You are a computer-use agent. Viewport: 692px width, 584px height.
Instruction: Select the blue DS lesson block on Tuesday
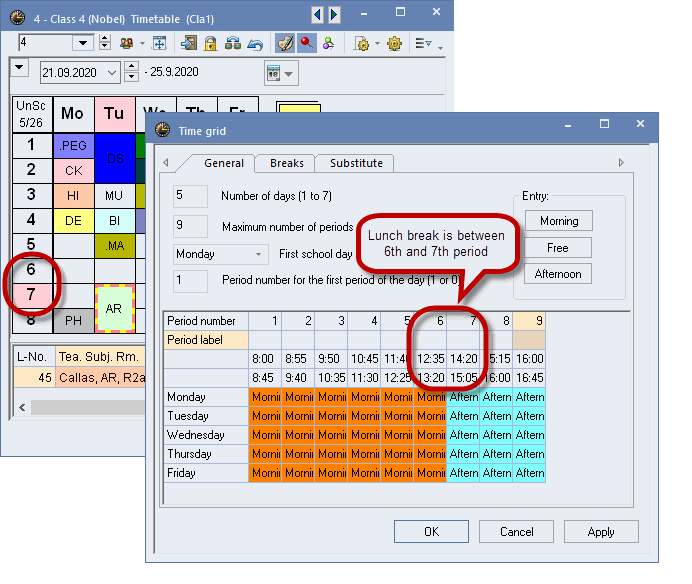click(x=115, y=158)
